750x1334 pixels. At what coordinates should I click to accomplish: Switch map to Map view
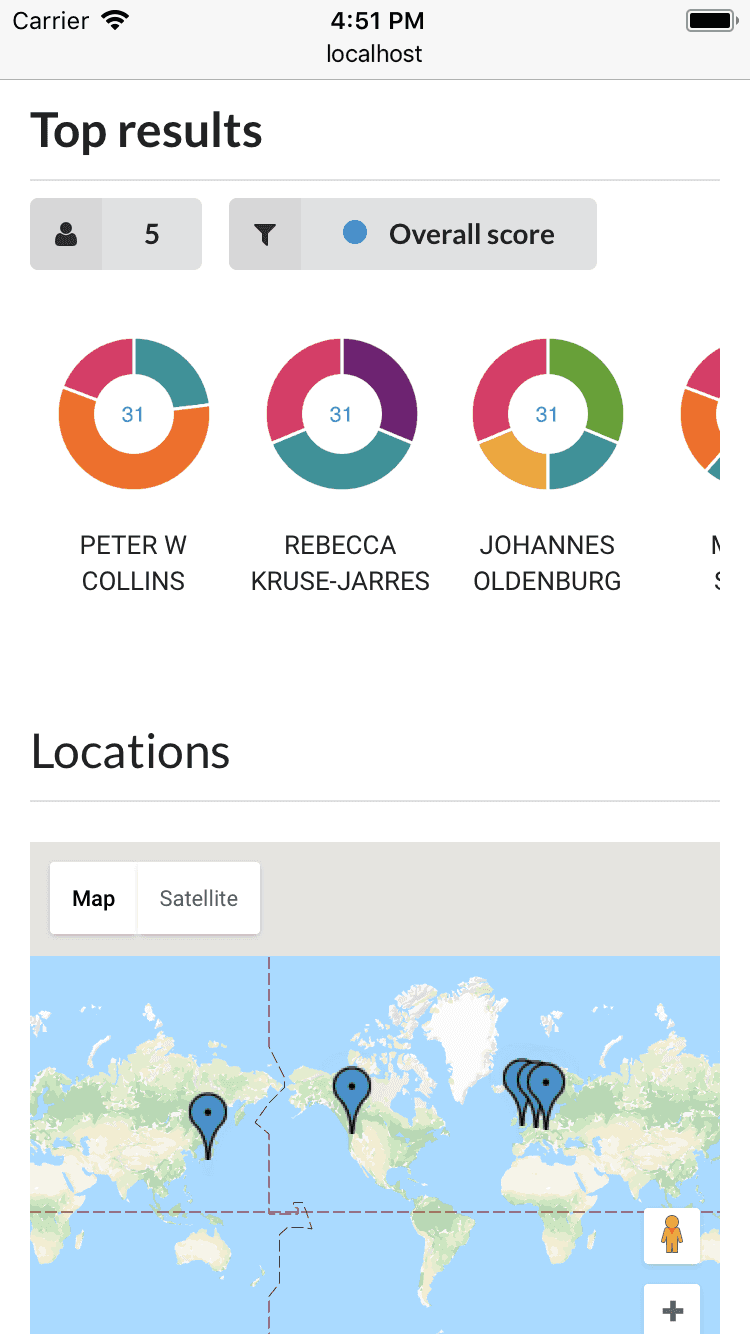93,898
